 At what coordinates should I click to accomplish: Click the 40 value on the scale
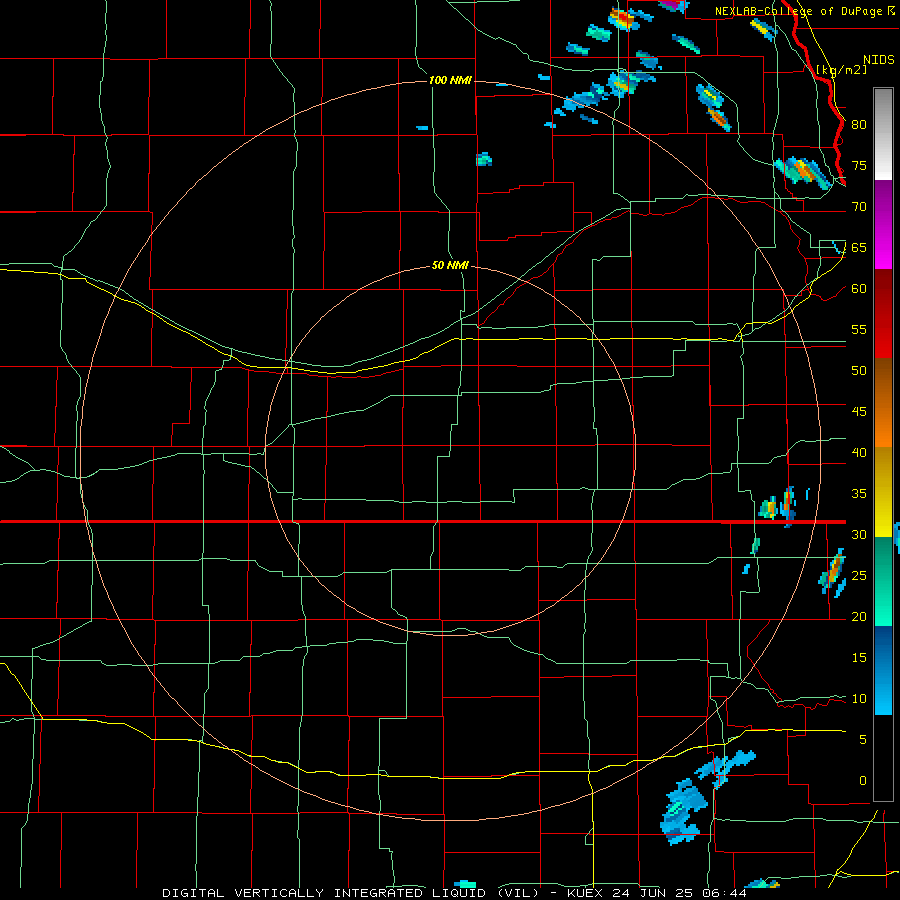[859, 452]
